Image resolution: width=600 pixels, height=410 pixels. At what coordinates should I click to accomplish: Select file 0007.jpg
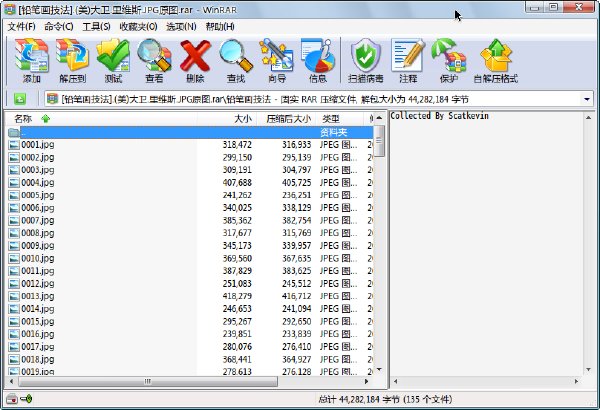38,221
